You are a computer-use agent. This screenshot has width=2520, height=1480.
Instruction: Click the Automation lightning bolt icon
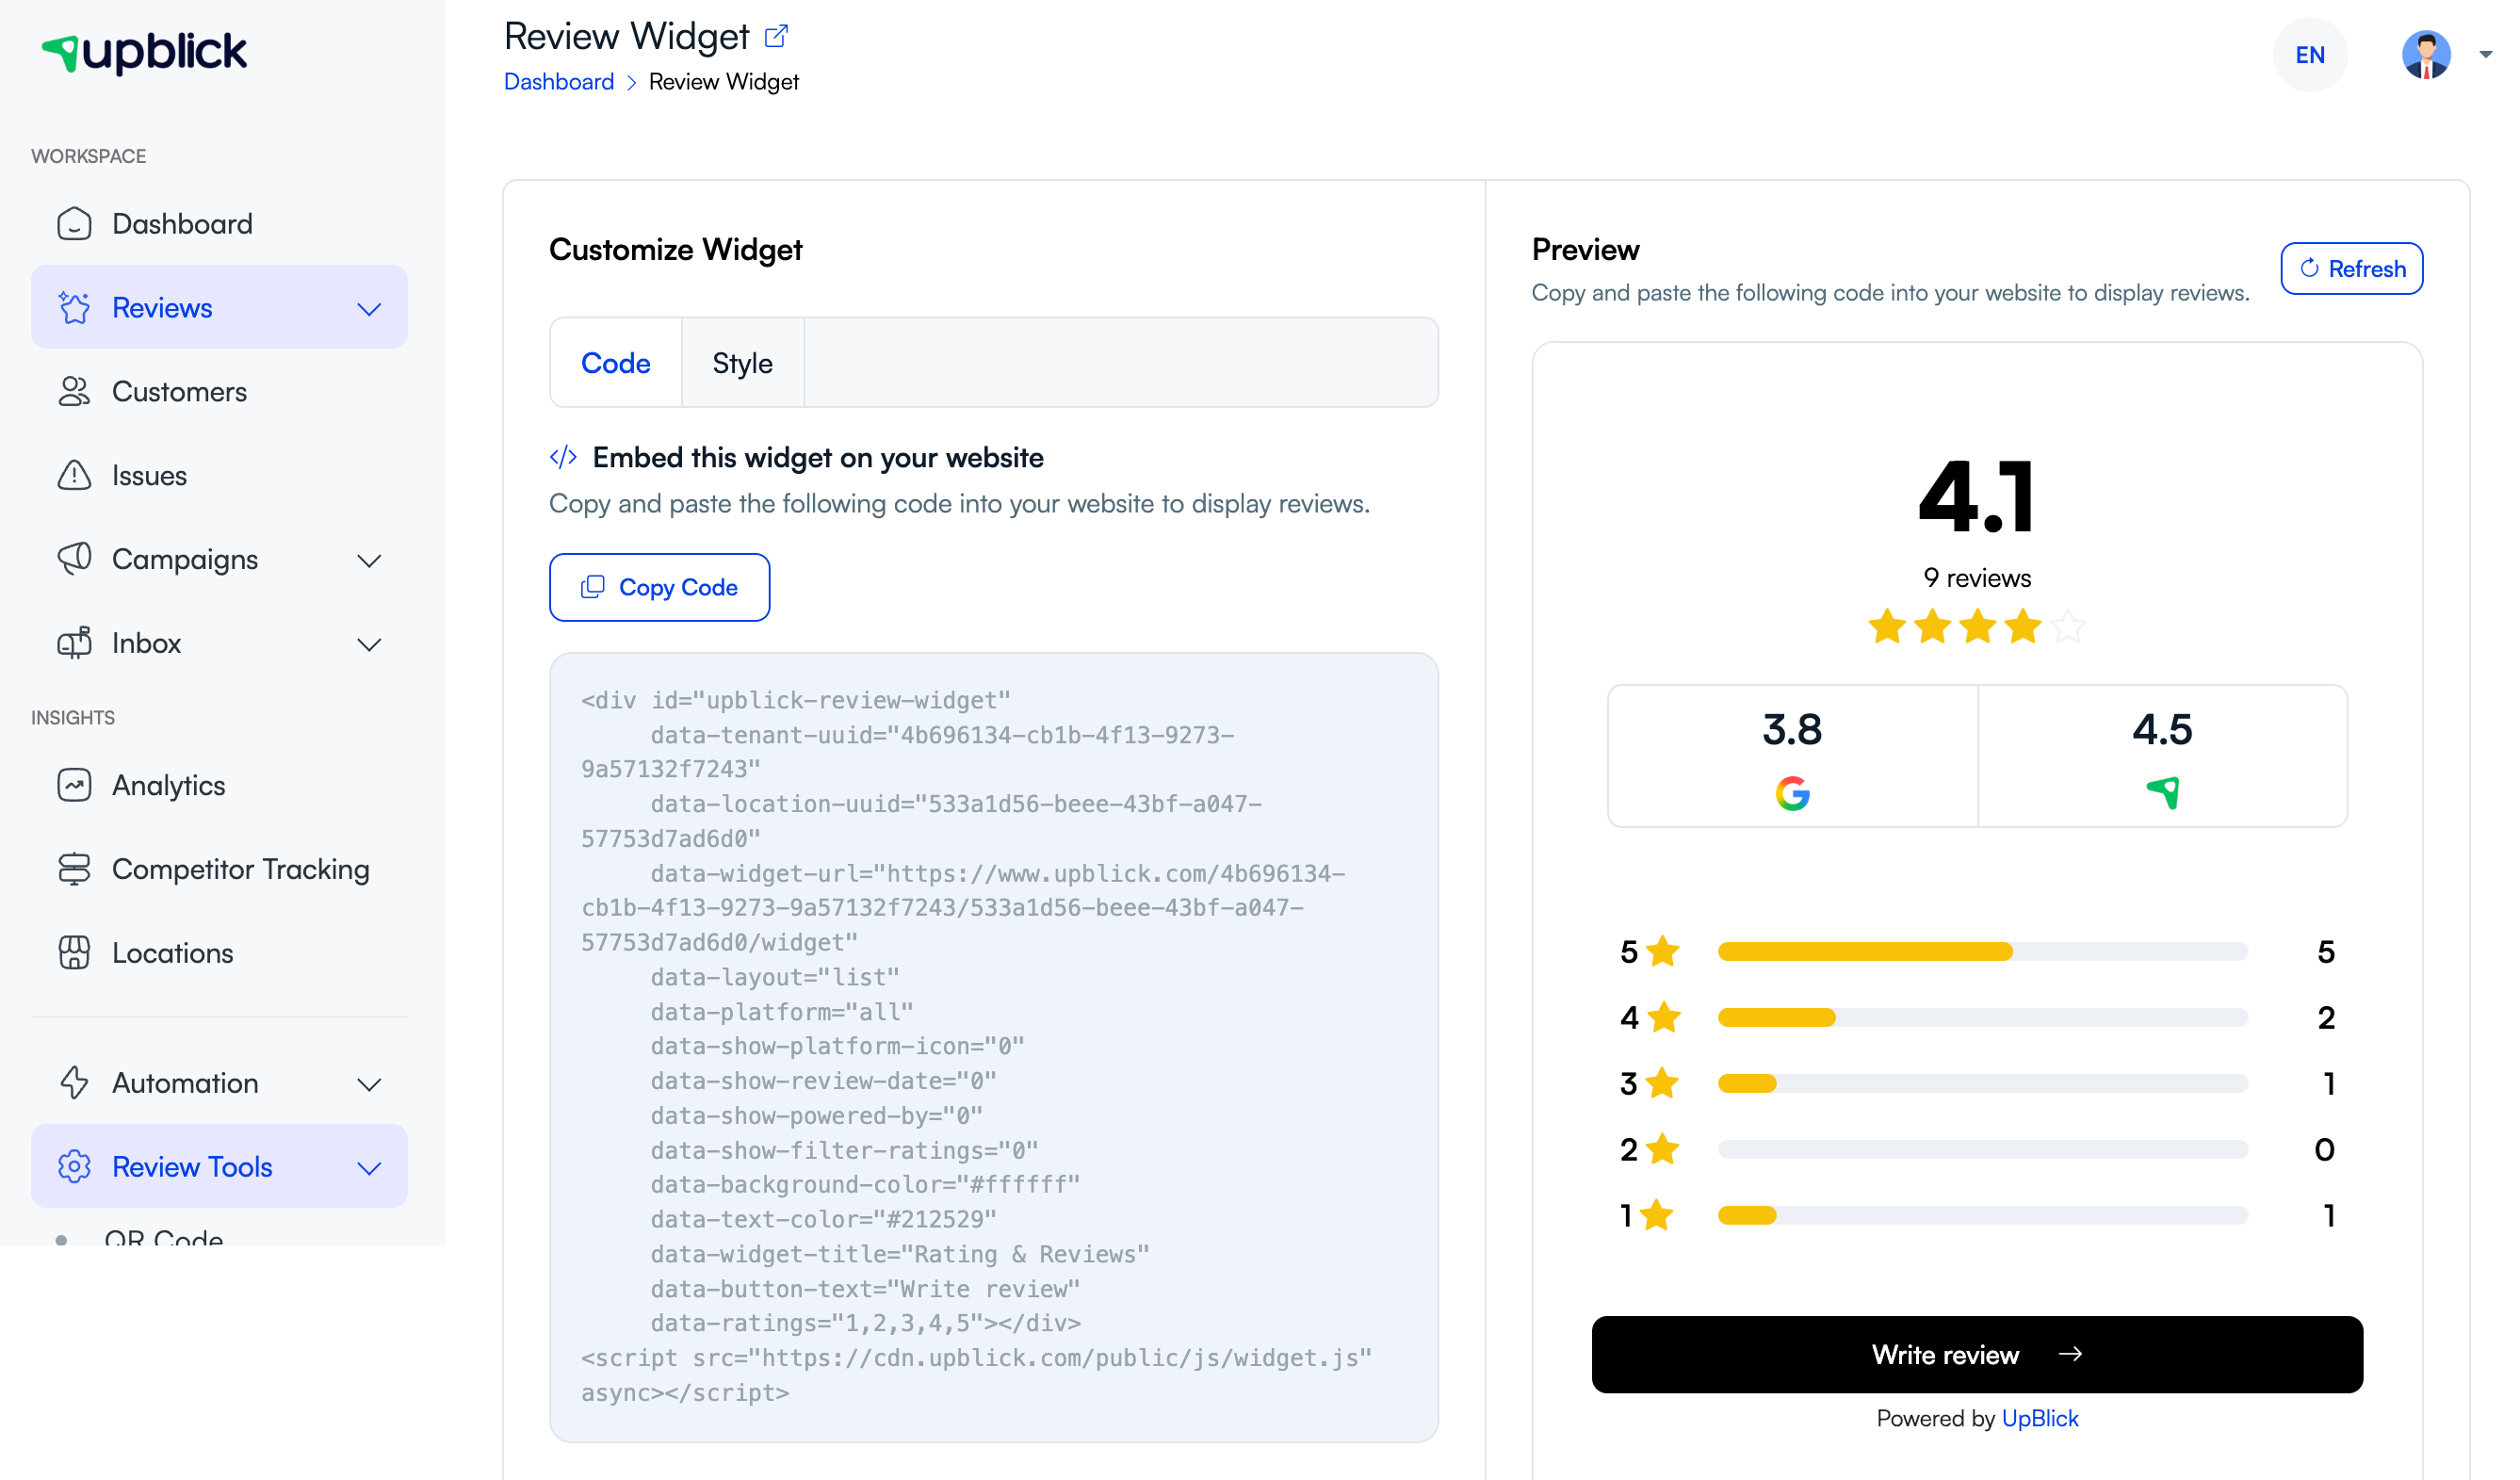click(74, 1084)
